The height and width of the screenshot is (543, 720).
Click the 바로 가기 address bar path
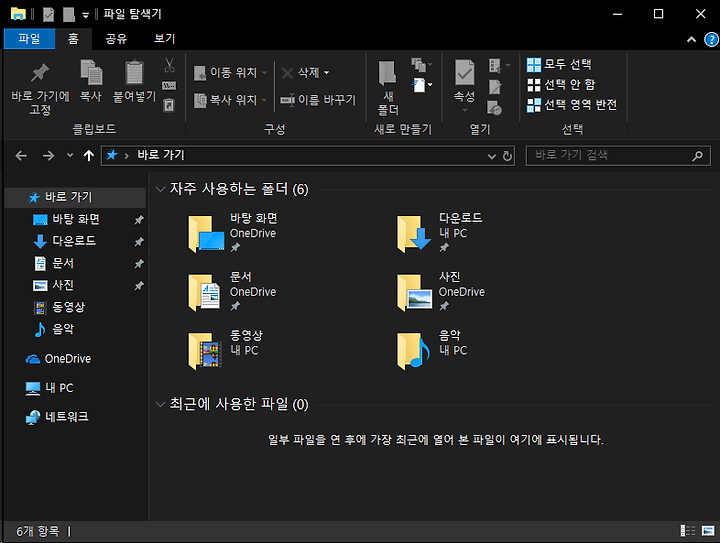tap(161, 155)
